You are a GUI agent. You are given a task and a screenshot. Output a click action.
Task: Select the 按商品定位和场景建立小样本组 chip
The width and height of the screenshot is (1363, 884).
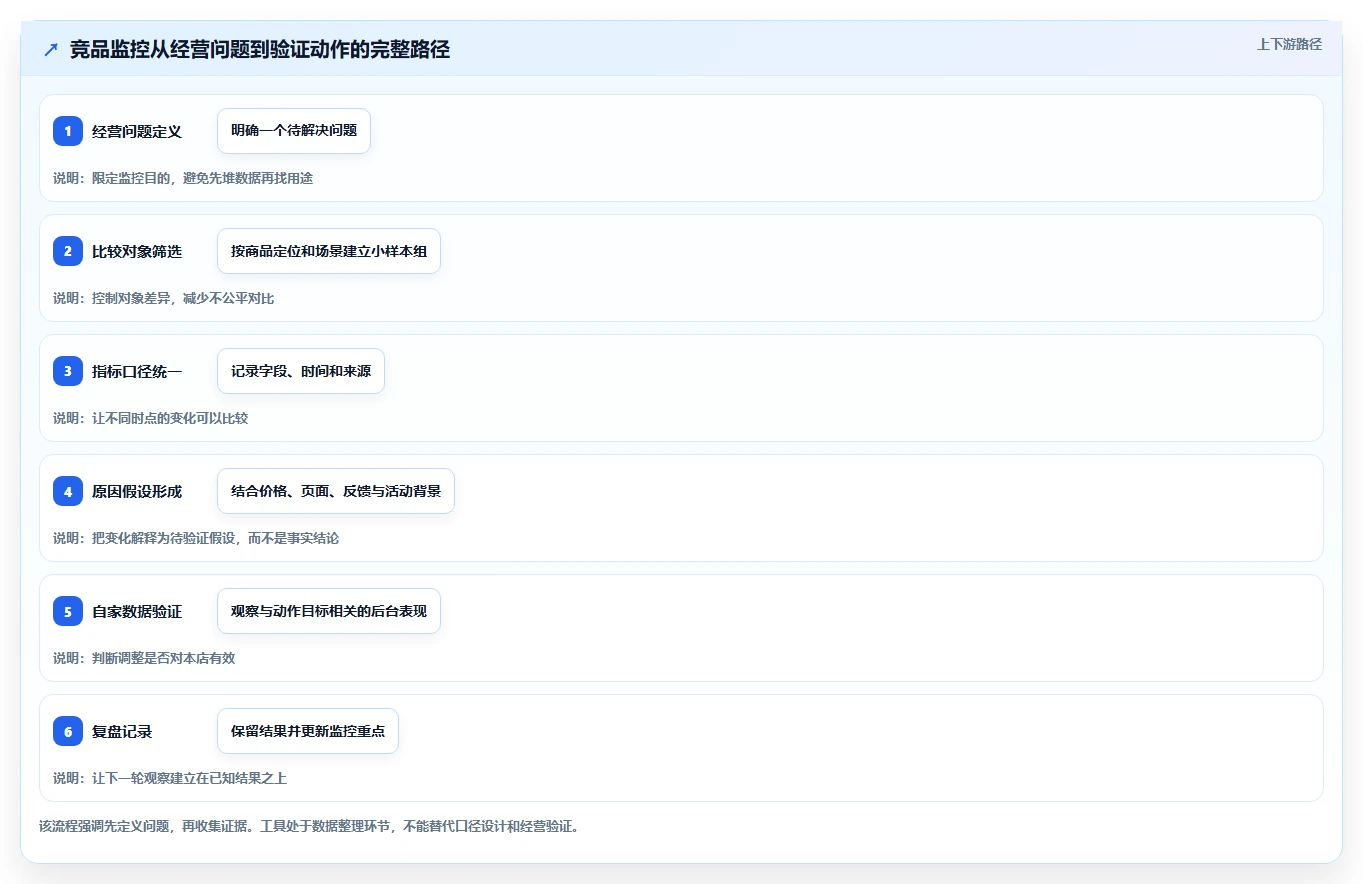(329, 251)
